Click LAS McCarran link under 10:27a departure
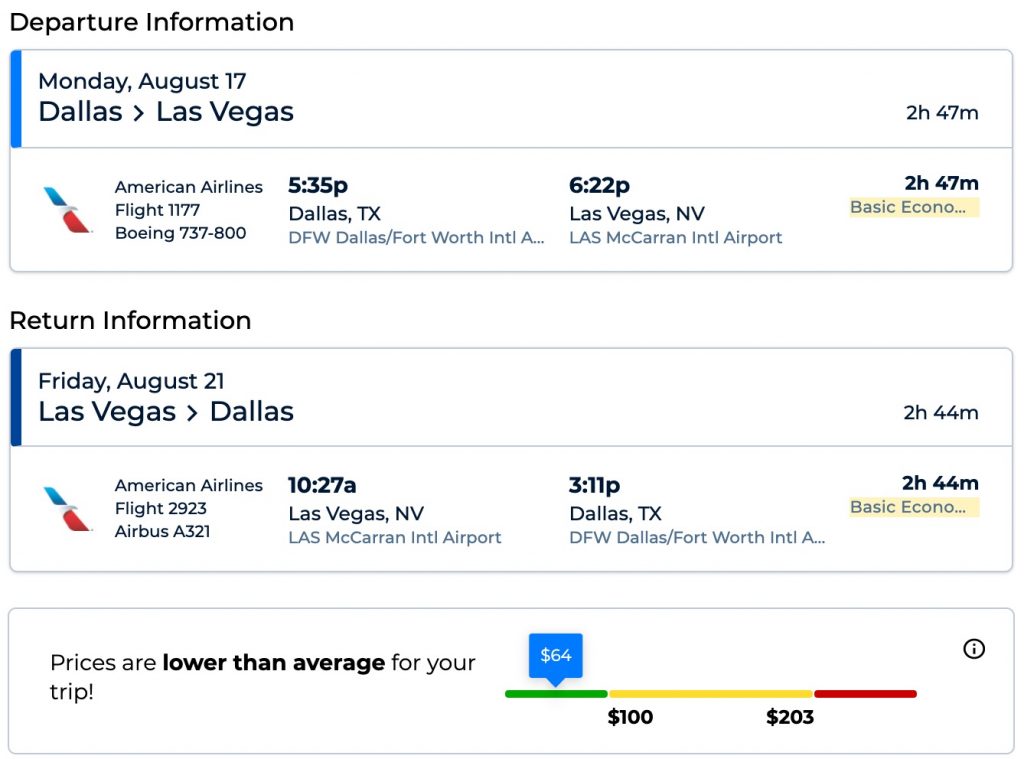 tap(395, 538)
